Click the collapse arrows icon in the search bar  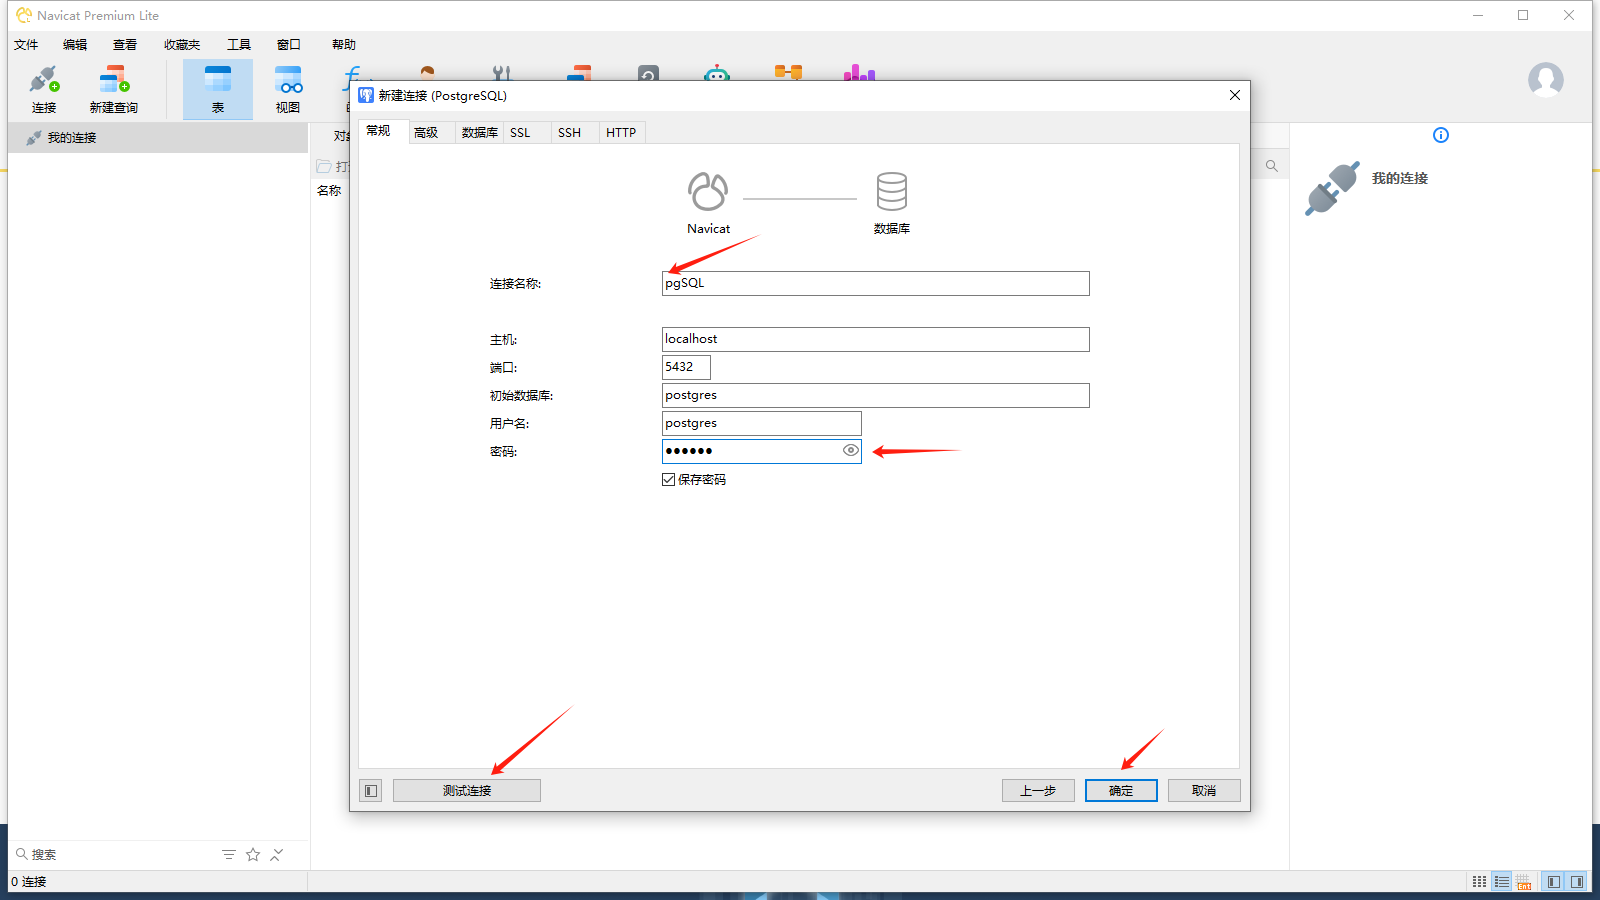(x=277, y=854)
